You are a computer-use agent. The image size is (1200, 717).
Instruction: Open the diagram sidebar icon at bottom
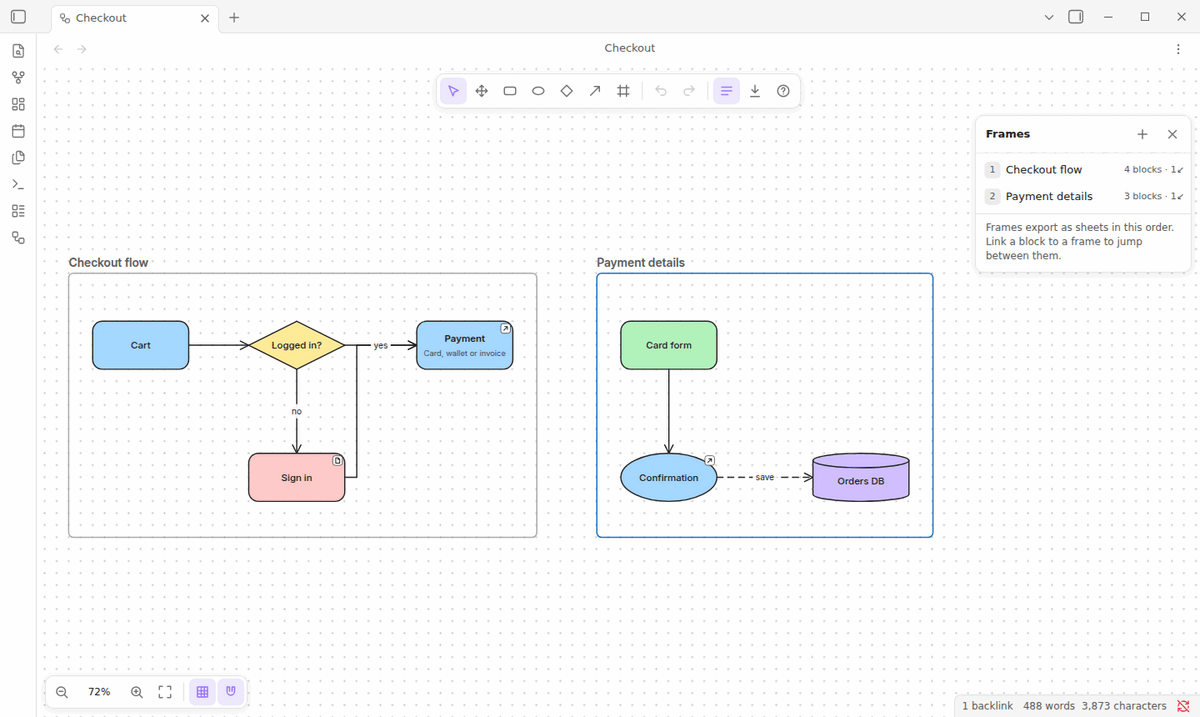tap(18, 238)
